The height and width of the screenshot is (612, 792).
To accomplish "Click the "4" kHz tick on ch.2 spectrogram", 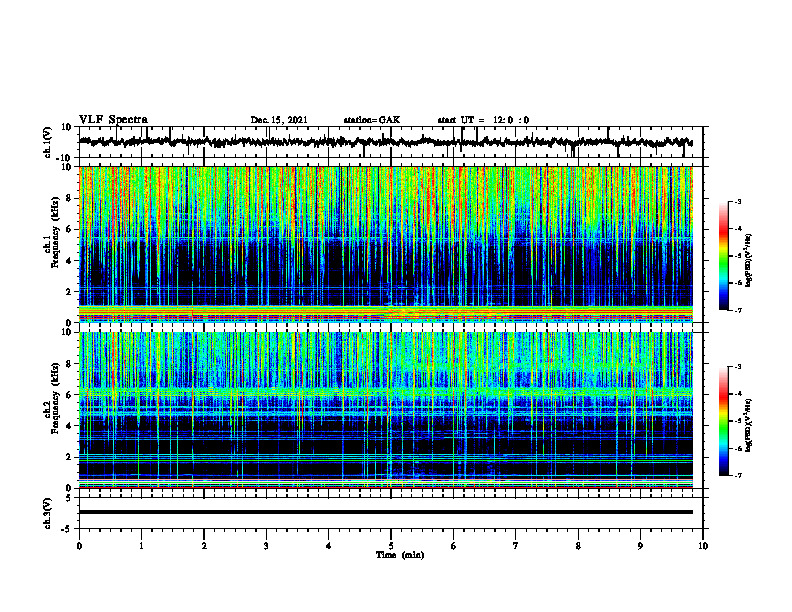I will click(x=70, y=426).
